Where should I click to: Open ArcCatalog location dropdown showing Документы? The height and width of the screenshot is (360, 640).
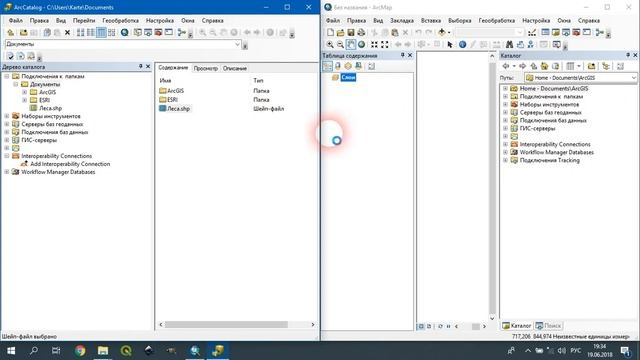(238, 44)
